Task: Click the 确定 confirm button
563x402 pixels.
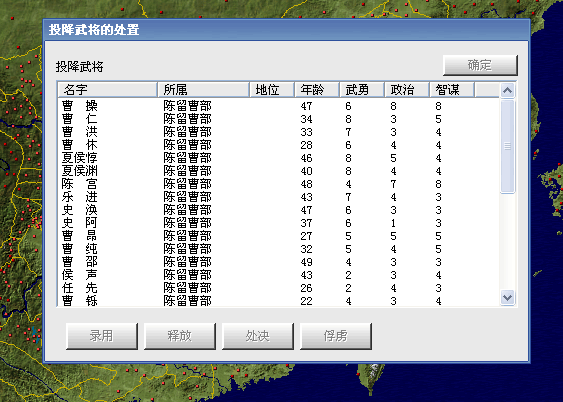Action: coord(480,65)
